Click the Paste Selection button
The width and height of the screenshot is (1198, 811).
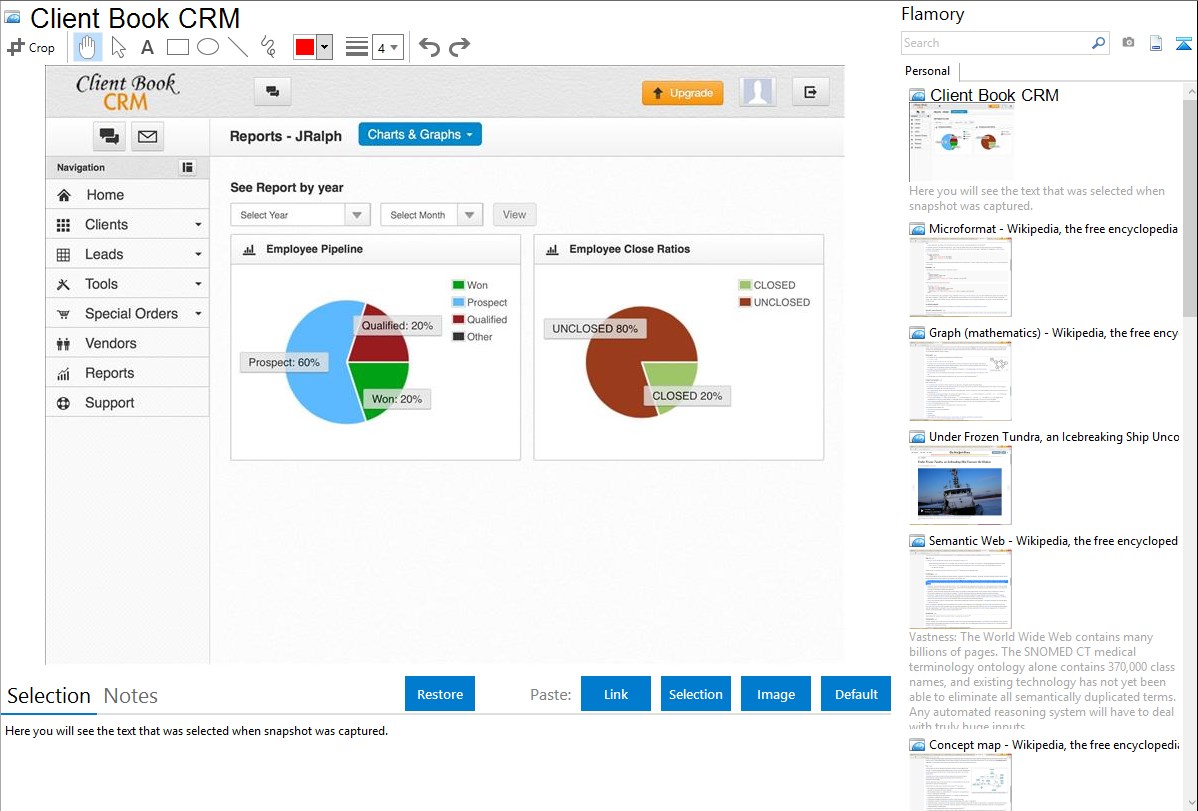coord(696,694)
